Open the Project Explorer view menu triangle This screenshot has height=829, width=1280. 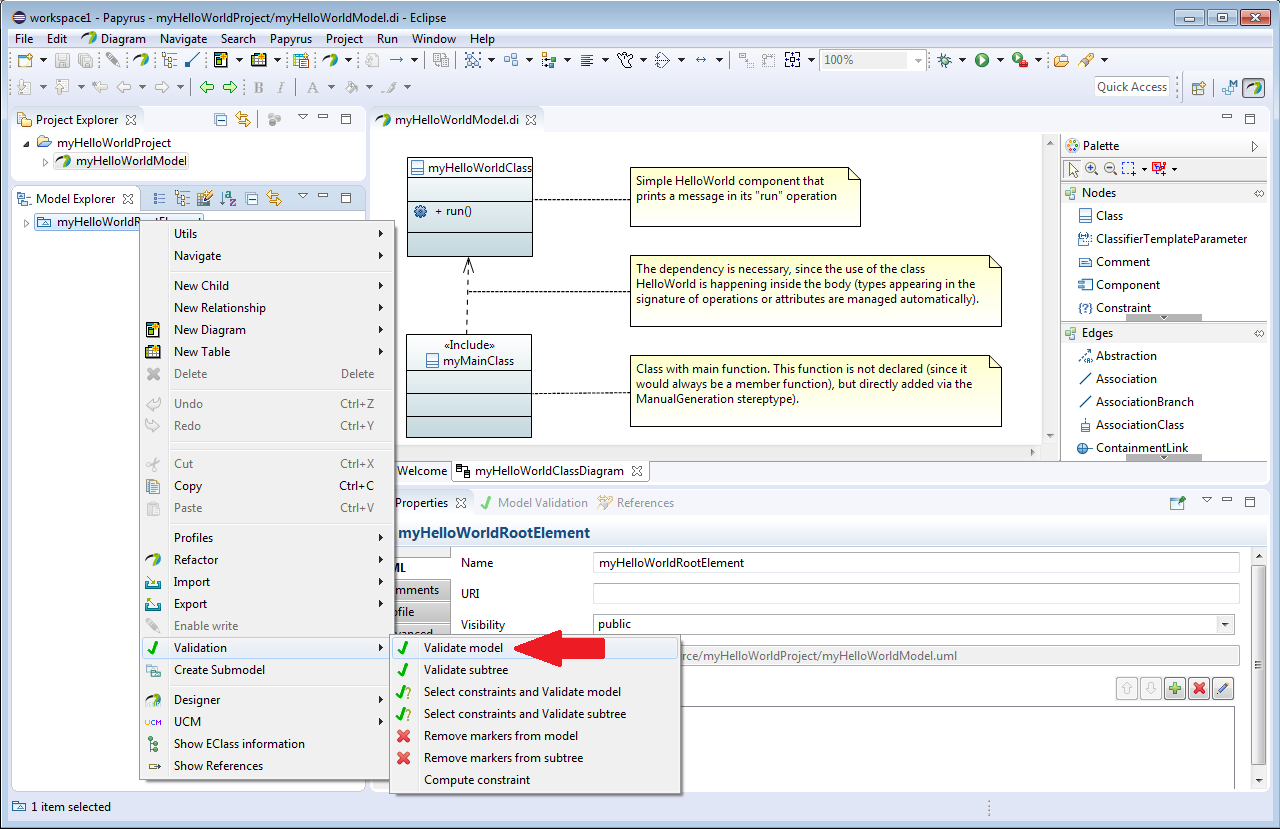tap(303, 119)
